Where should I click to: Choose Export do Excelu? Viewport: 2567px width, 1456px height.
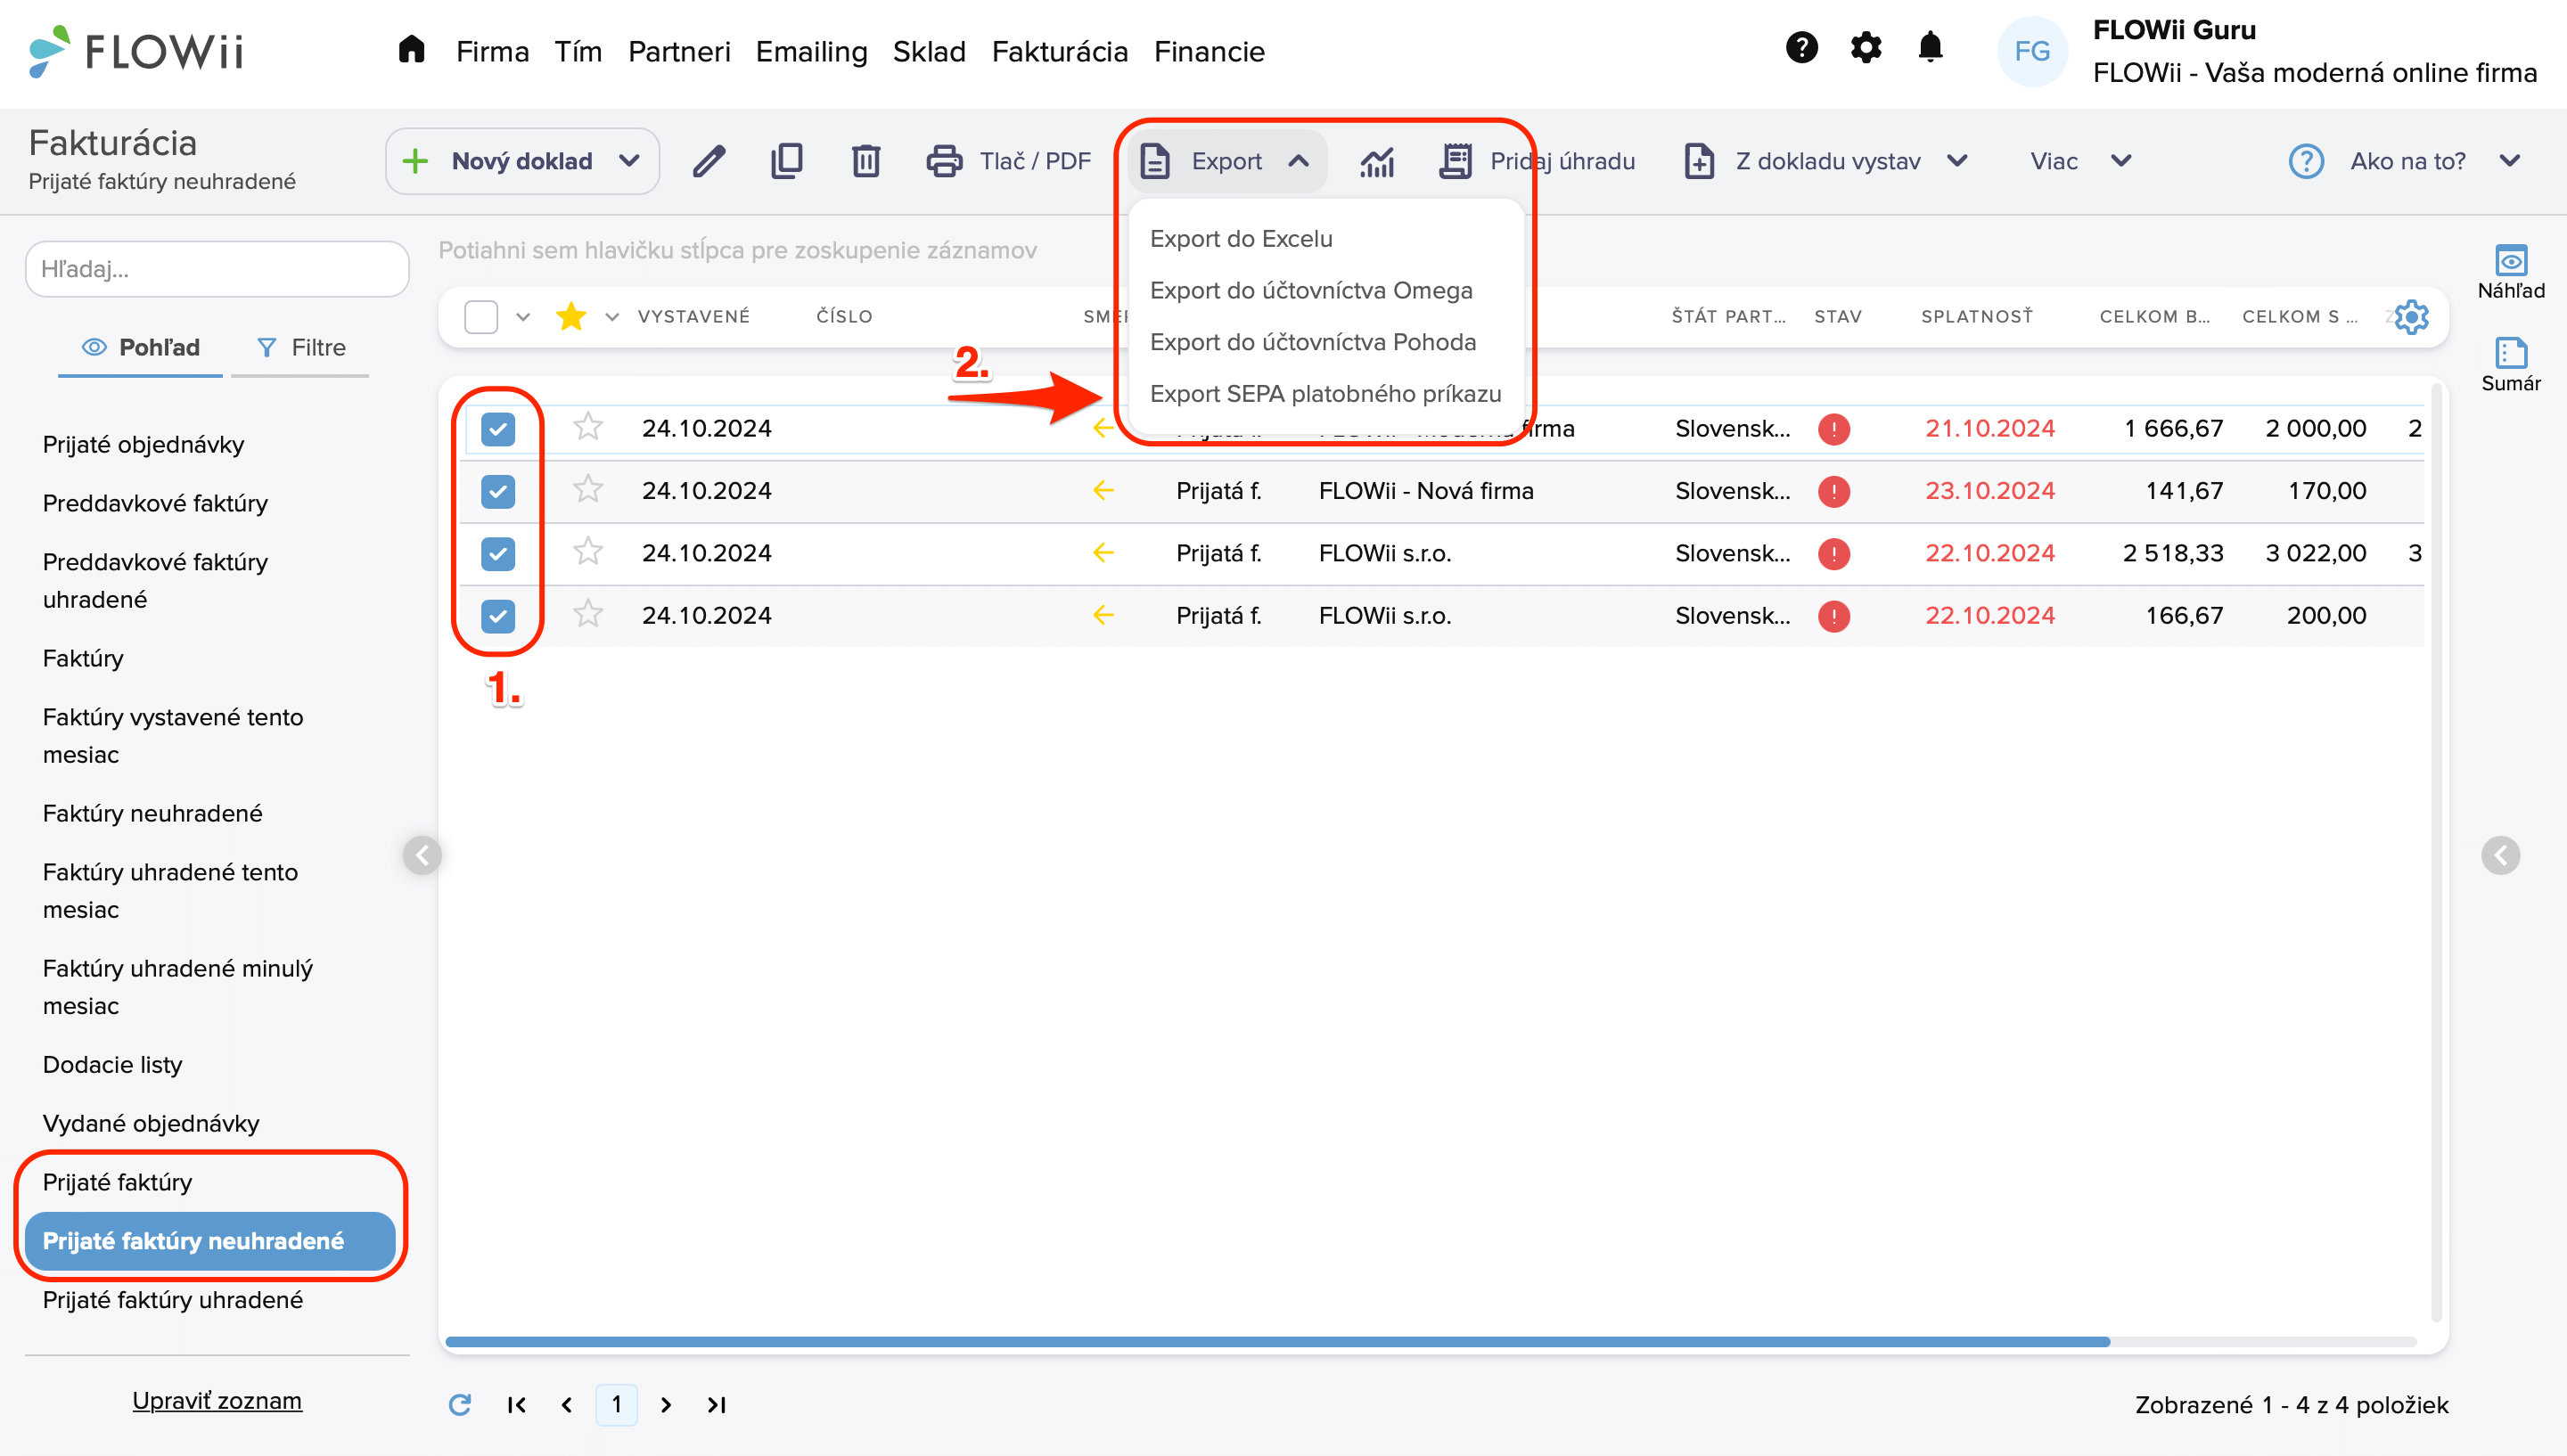tap(1240, 239)
